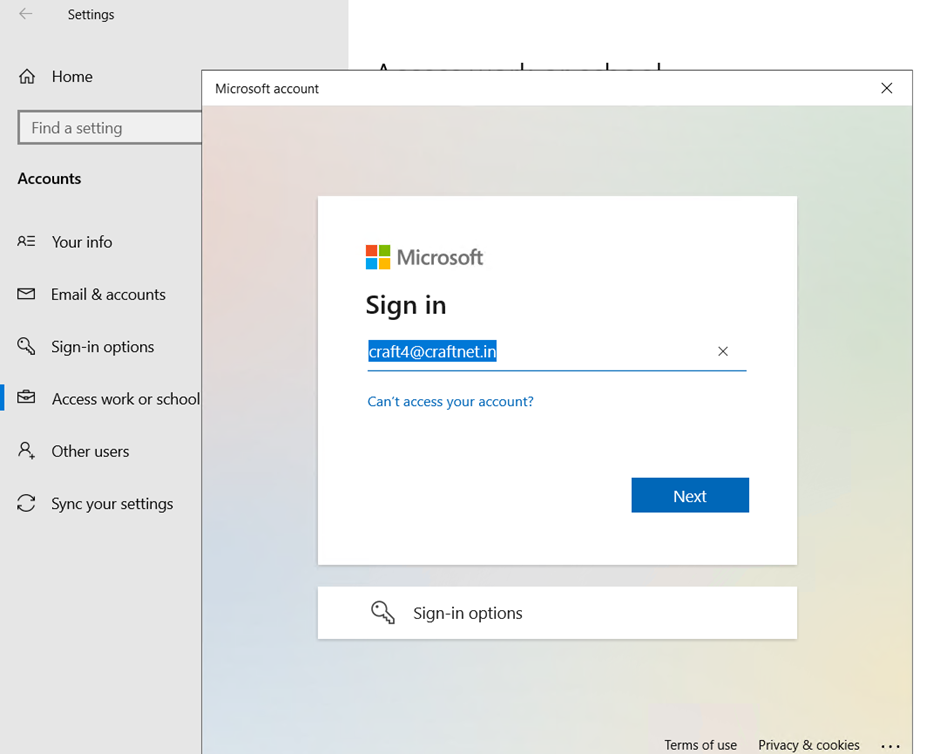Open the Other users page
Screen dimensions: 940x754
click(90, 451)
